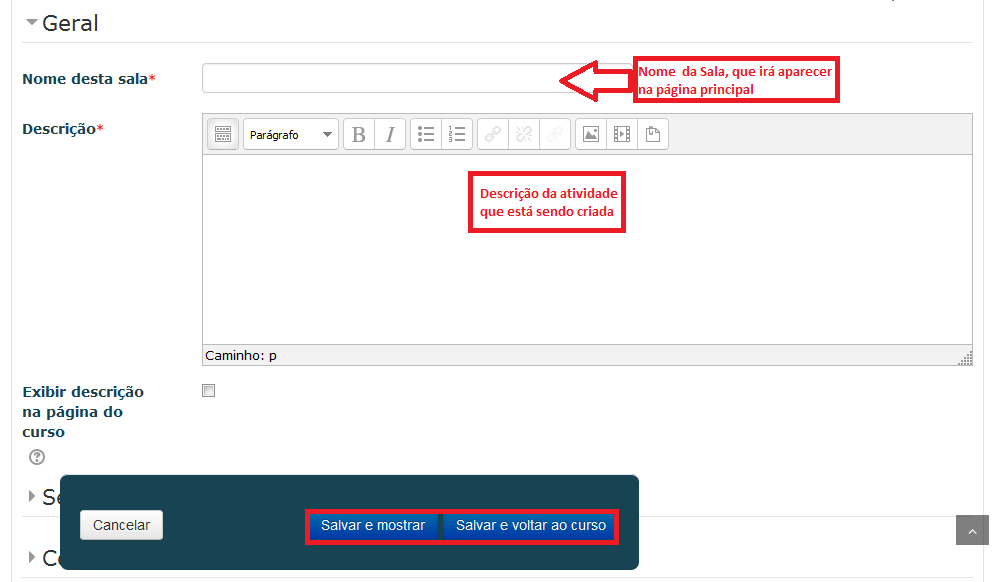Insert an image using the picture icon
This screenshot has width=995, height=582.
591,135
